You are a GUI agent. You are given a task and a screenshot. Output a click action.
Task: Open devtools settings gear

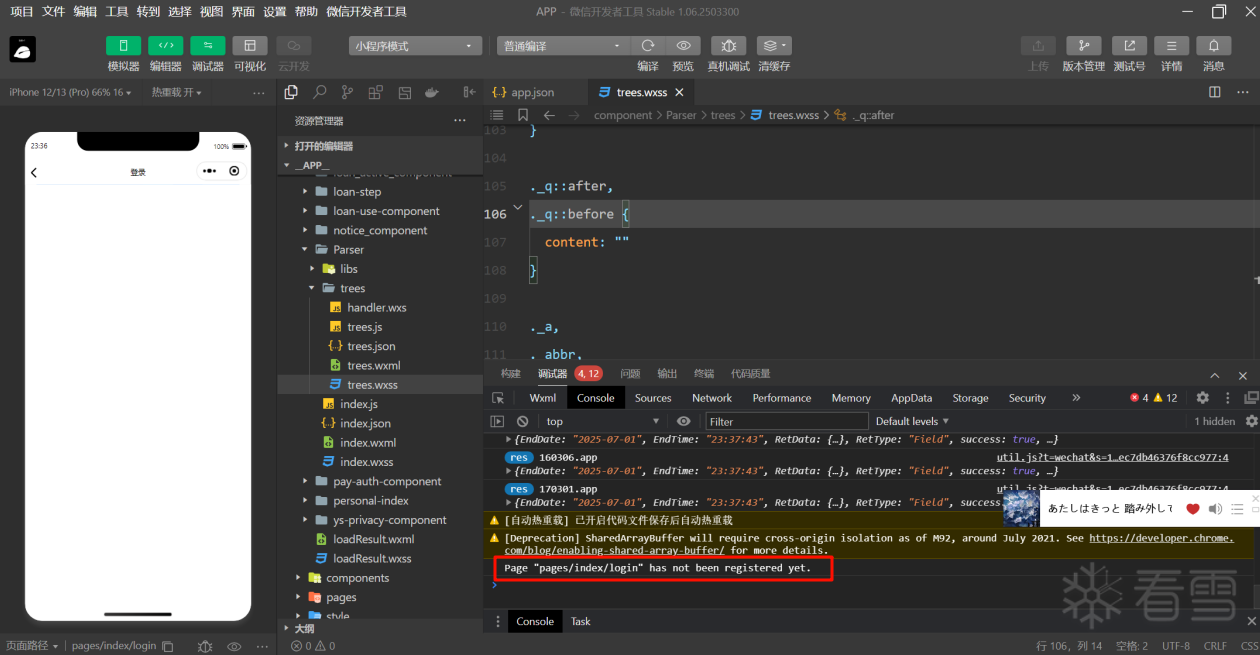[1203, 398]
